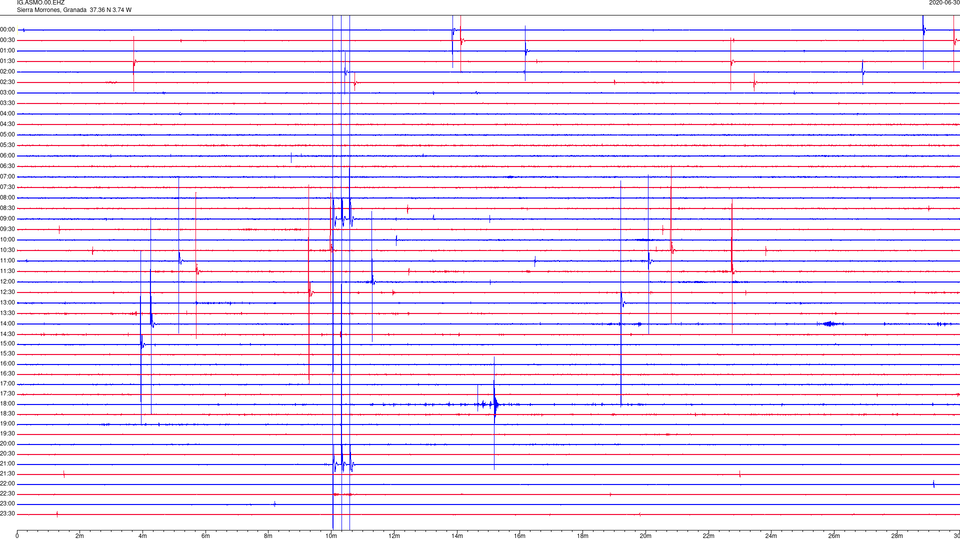960x540 pixels.
Task: Click the 18:00 trace time label
Action: (7, 404)
